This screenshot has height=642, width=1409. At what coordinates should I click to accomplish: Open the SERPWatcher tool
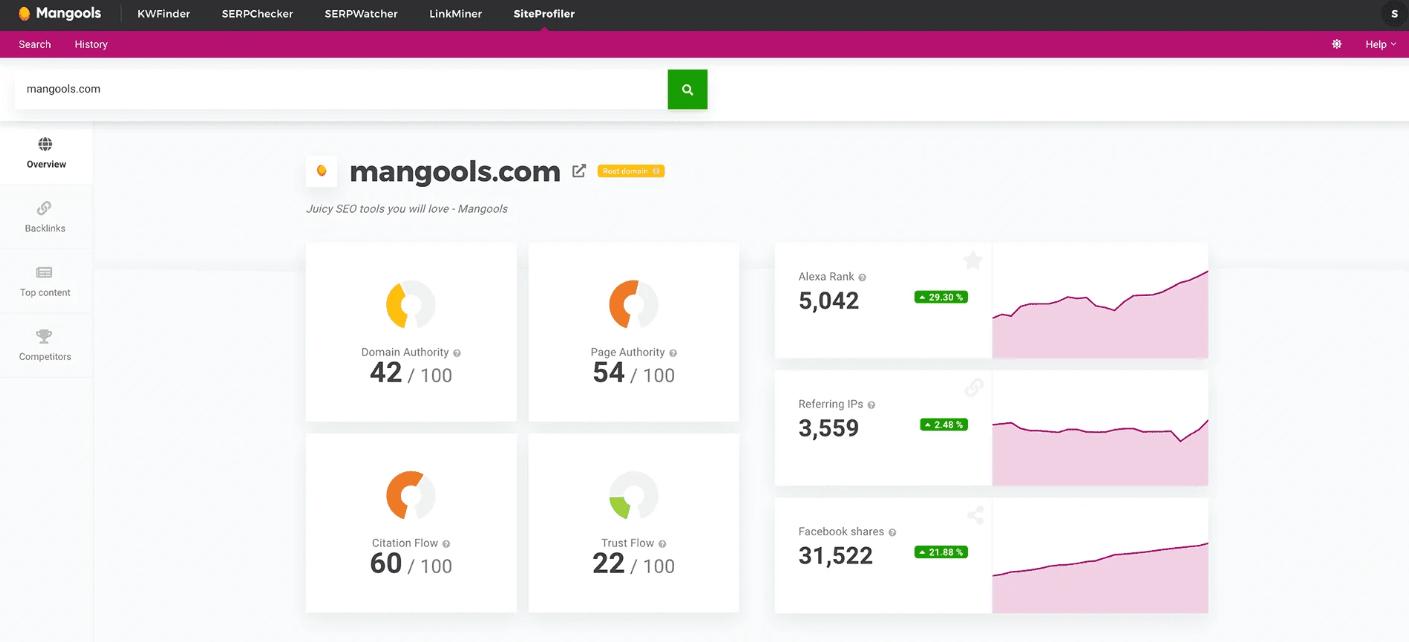click(x=361, y=14)
